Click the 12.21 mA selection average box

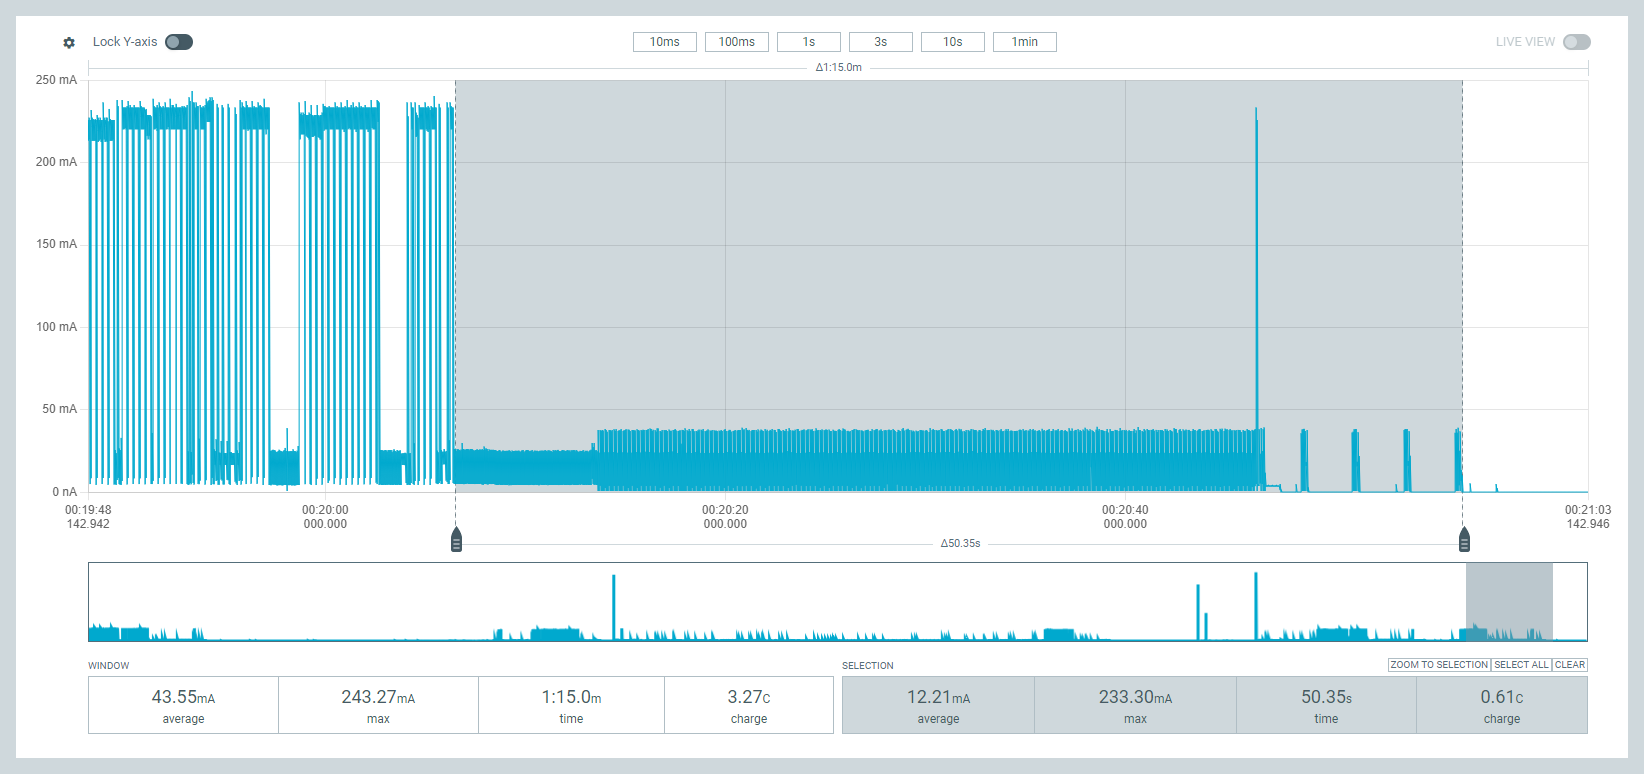[938, 705]
